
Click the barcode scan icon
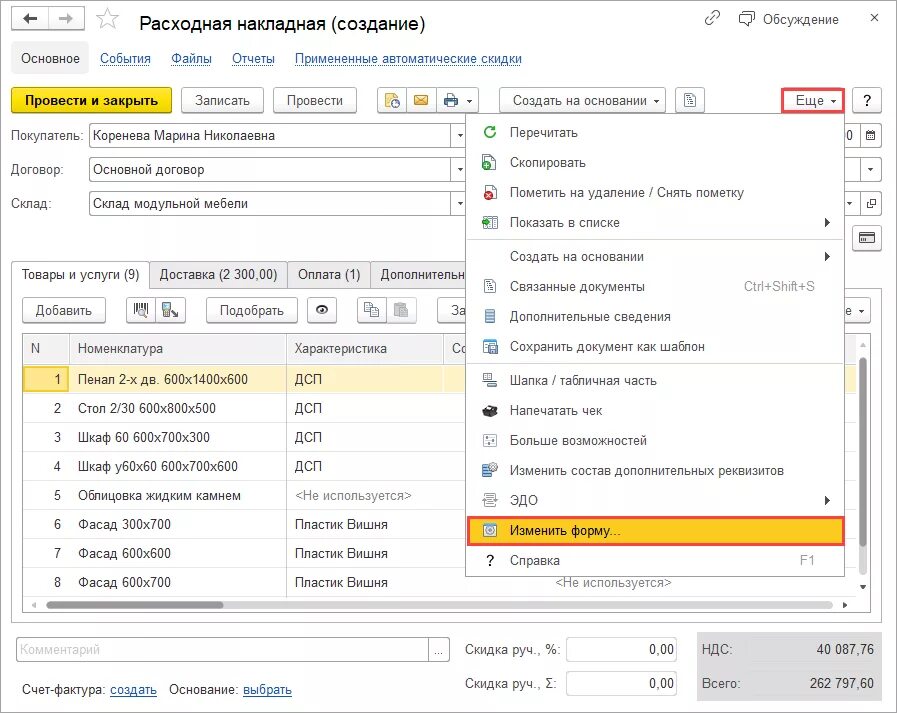coord(141,310)
